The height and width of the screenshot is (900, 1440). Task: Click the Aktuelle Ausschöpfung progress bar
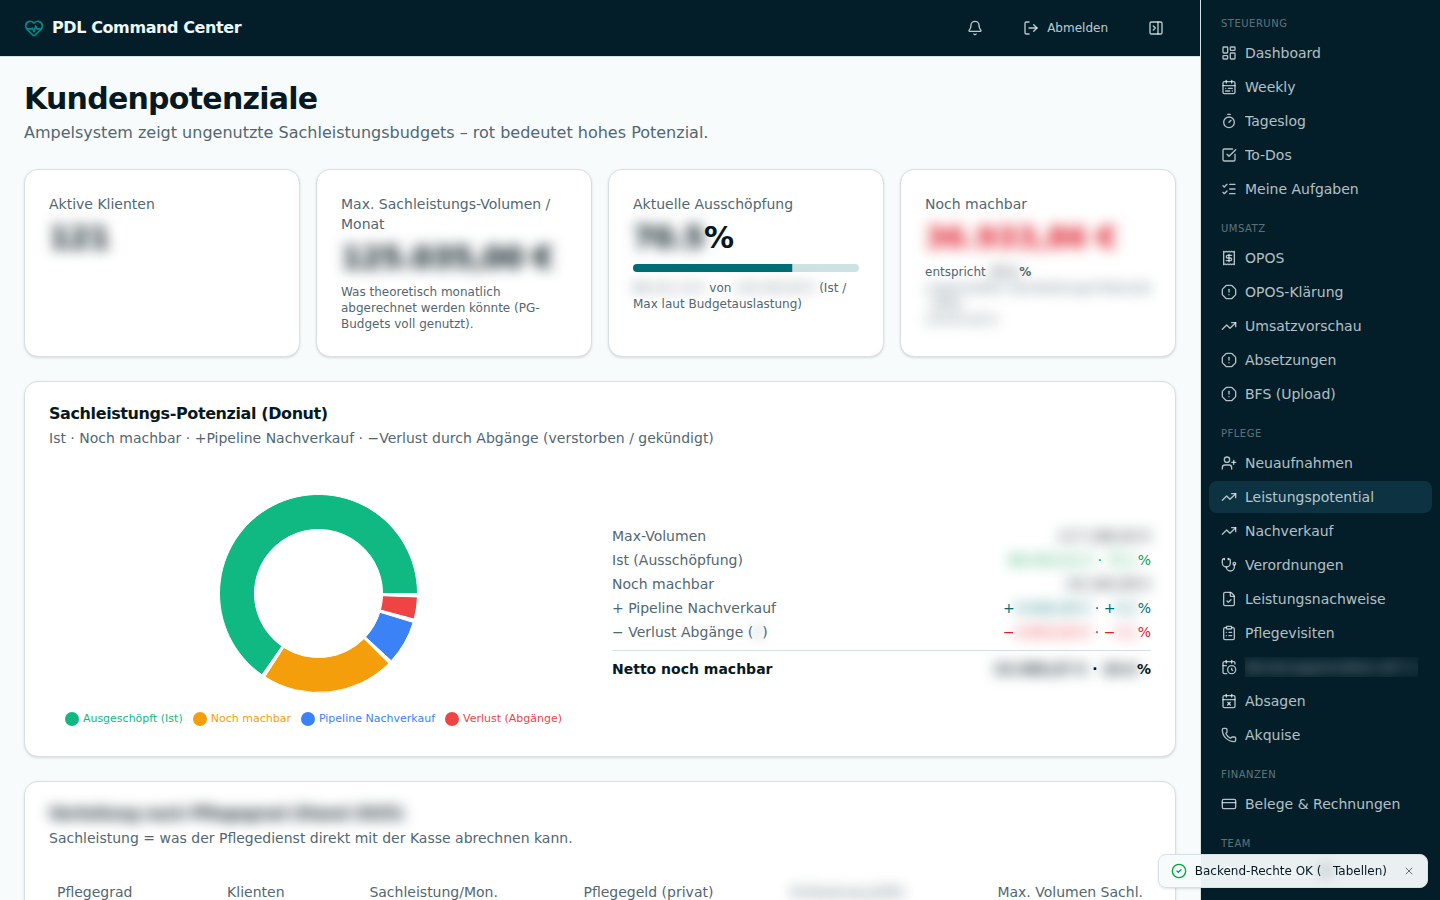point(746,268)
